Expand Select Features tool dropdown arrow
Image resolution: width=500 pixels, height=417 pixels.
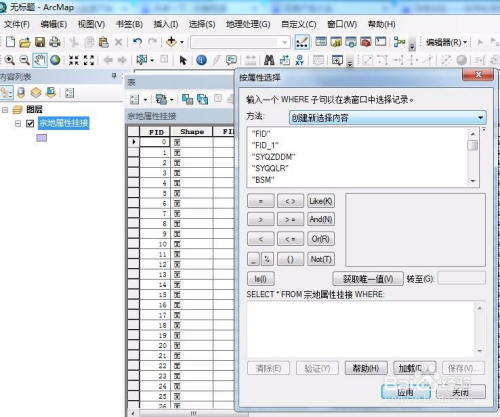152,60
